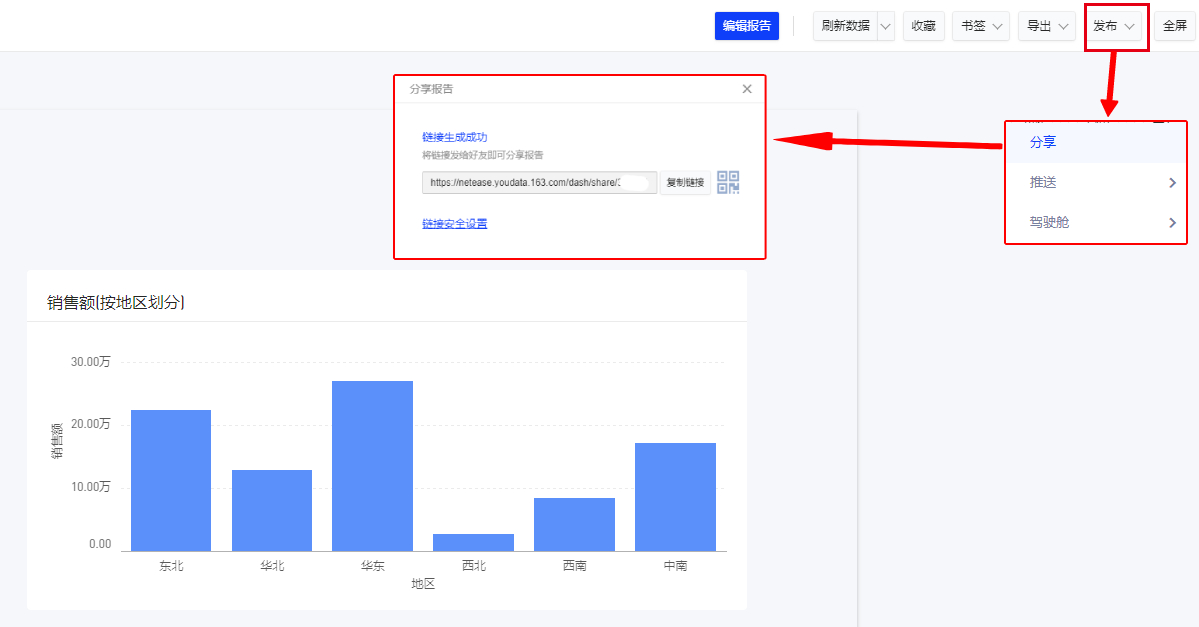The image size is (1199, 627).
Task: Click the 中南 bar in sales chart
Action: [675, 496]
